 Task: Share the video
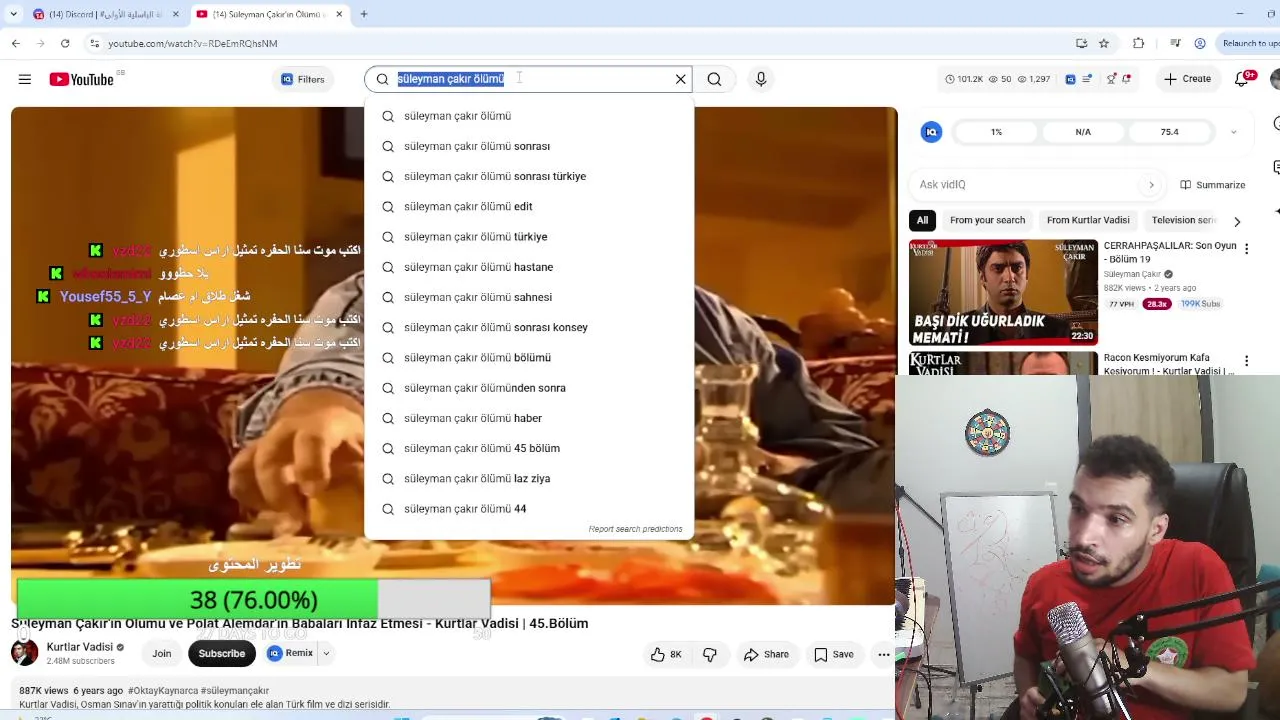point(766,654)
